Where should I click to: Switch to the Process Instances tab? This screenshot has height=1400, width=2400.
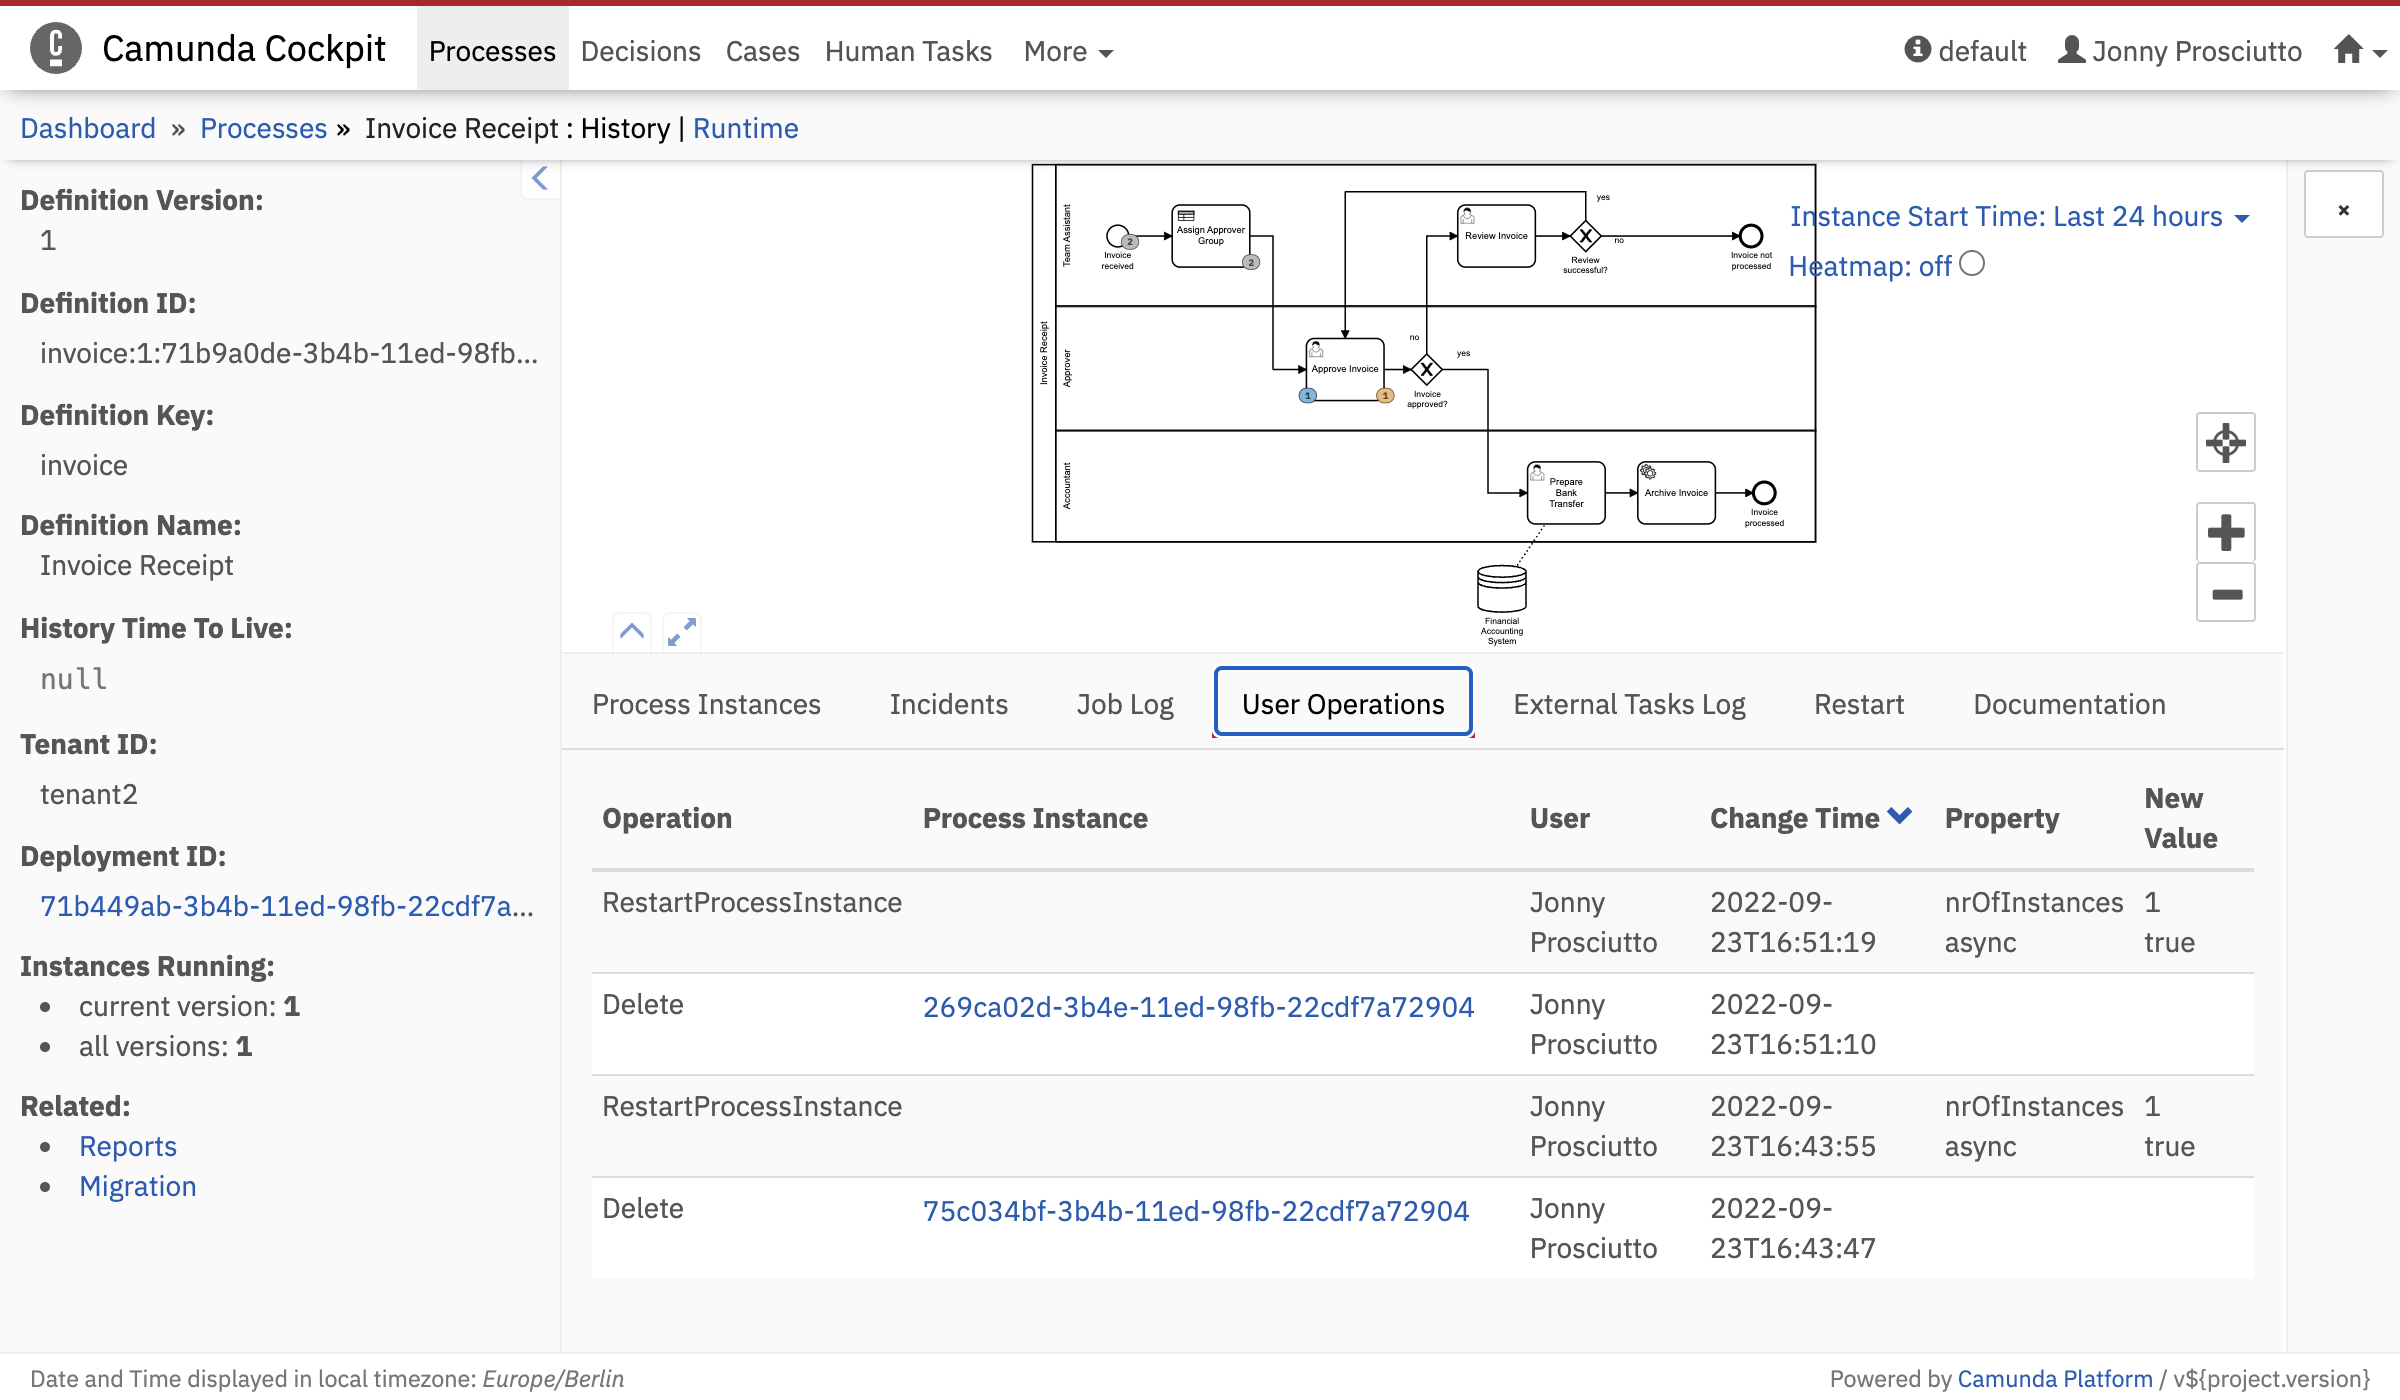coord(706,704)
